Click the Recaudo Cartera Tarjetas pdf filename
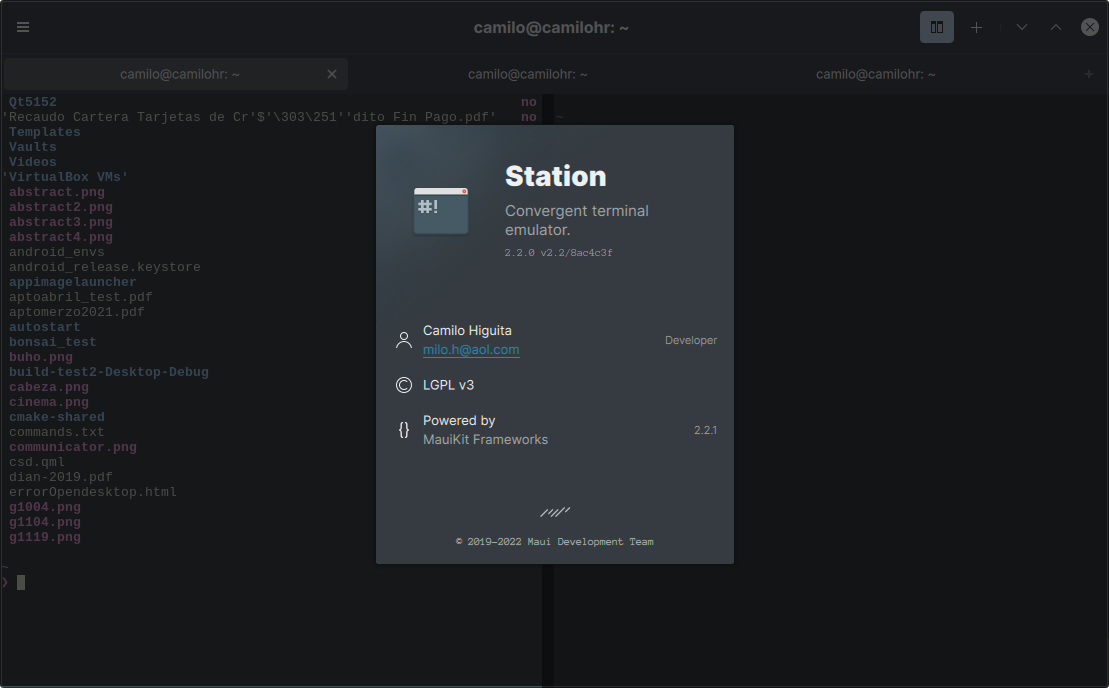This screenshot has height=688, width=1109. pos(249,117)
